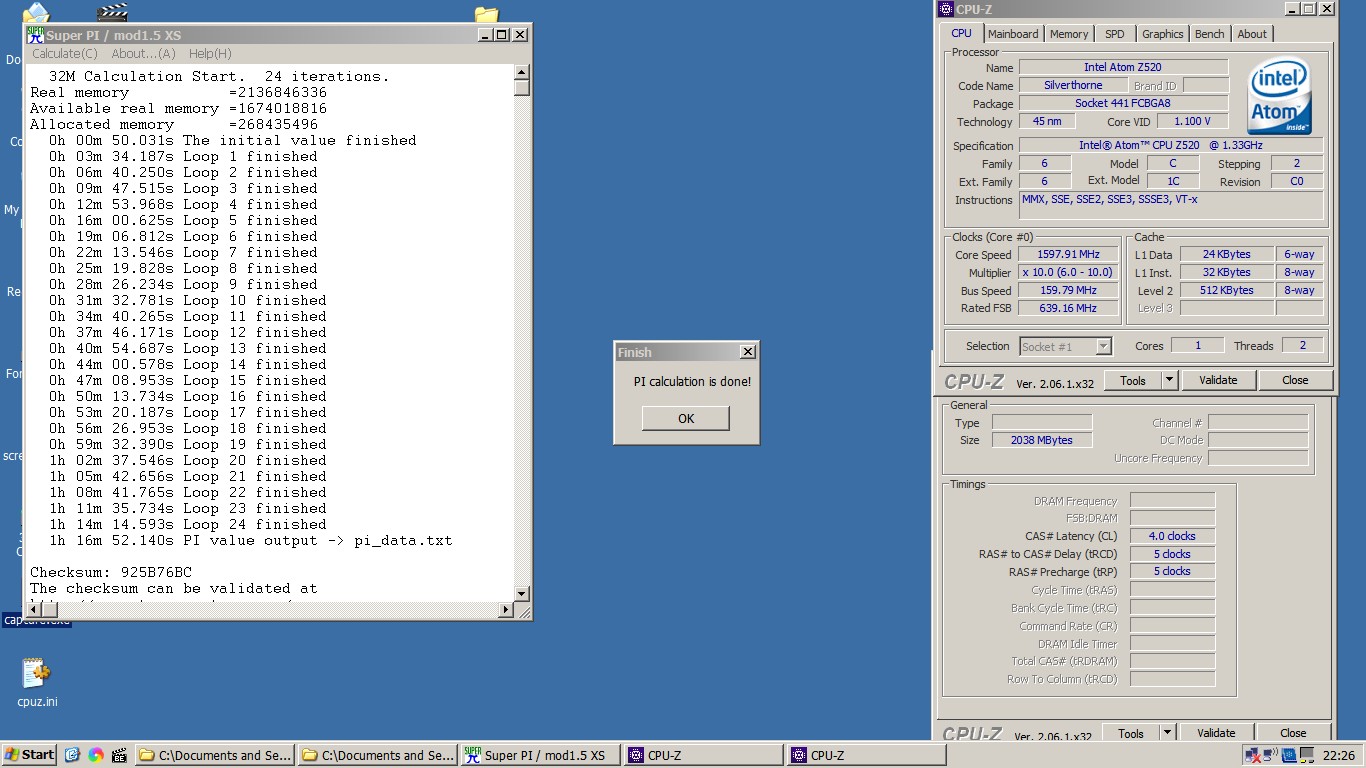Open the film clapperboard desktop icon

click(112, 13)
